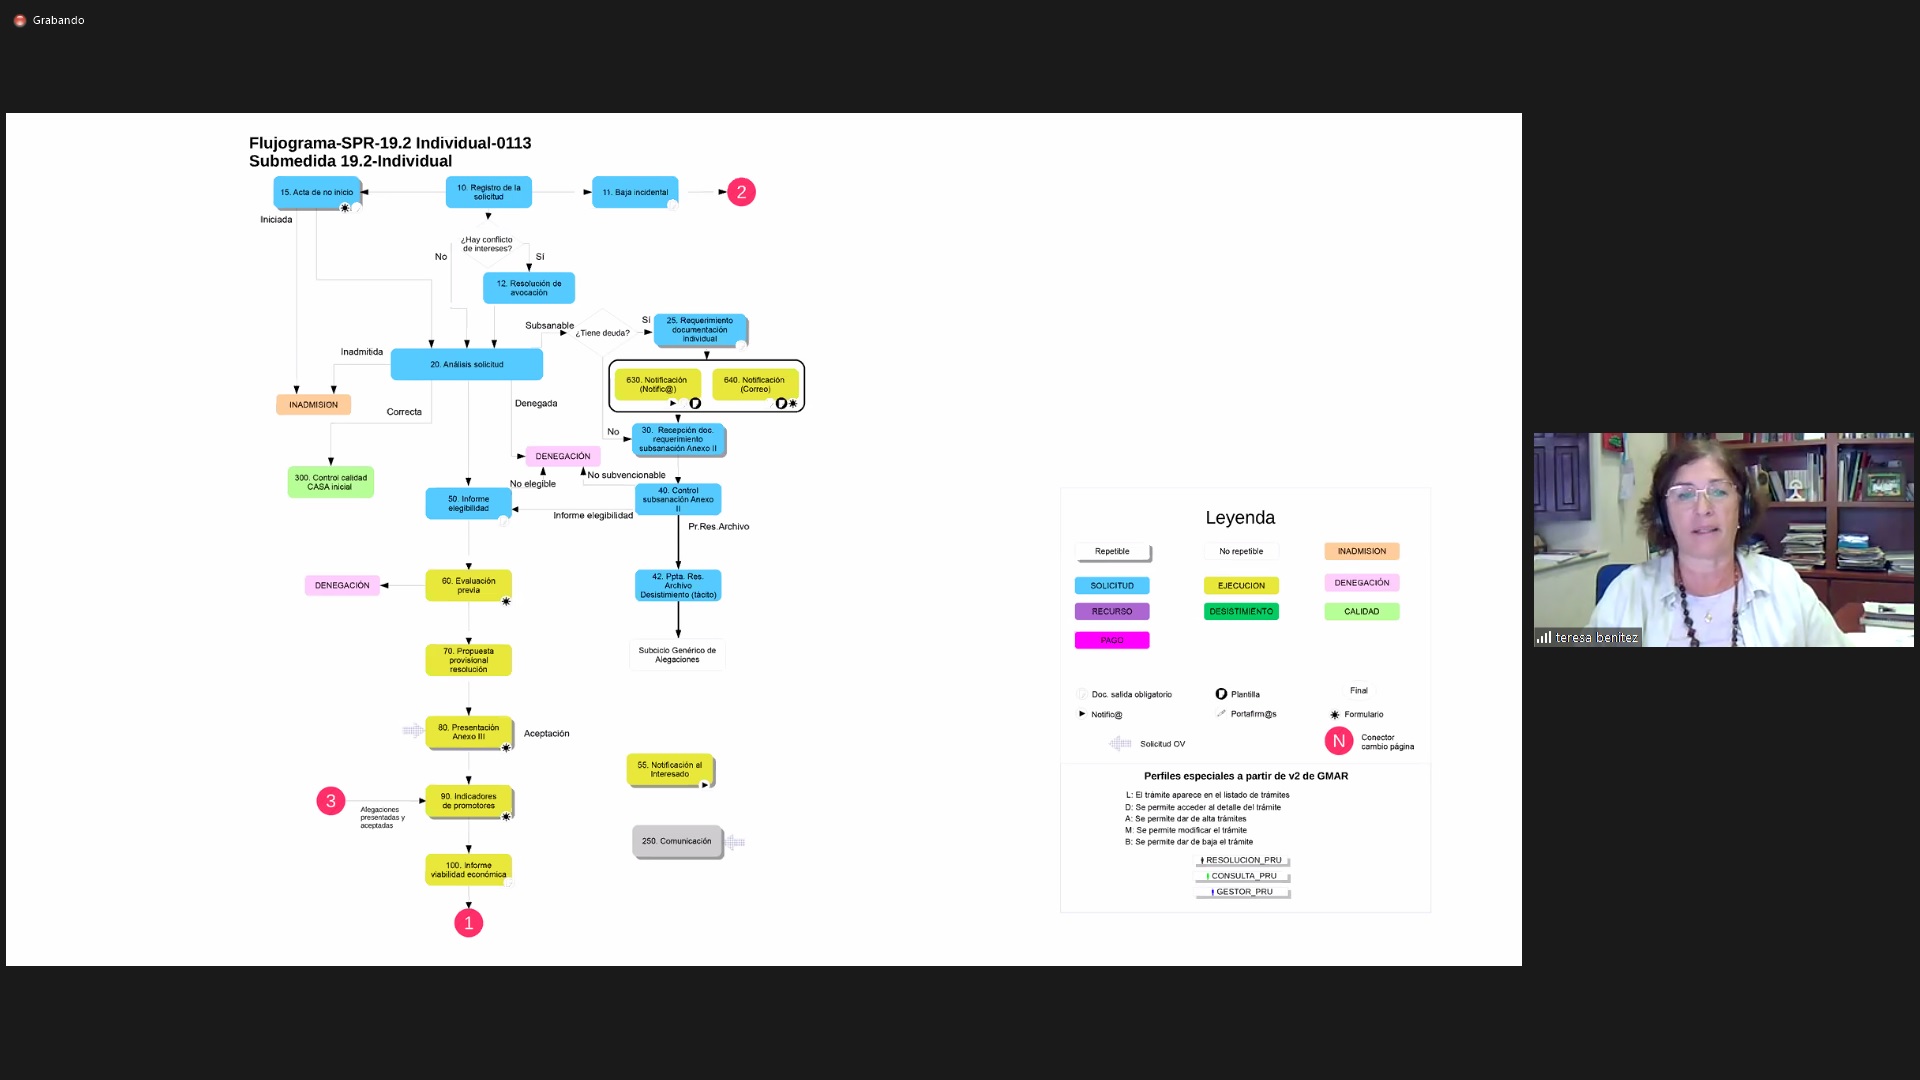Click the Notific@ play arrow legend icon

(1082, 714)
